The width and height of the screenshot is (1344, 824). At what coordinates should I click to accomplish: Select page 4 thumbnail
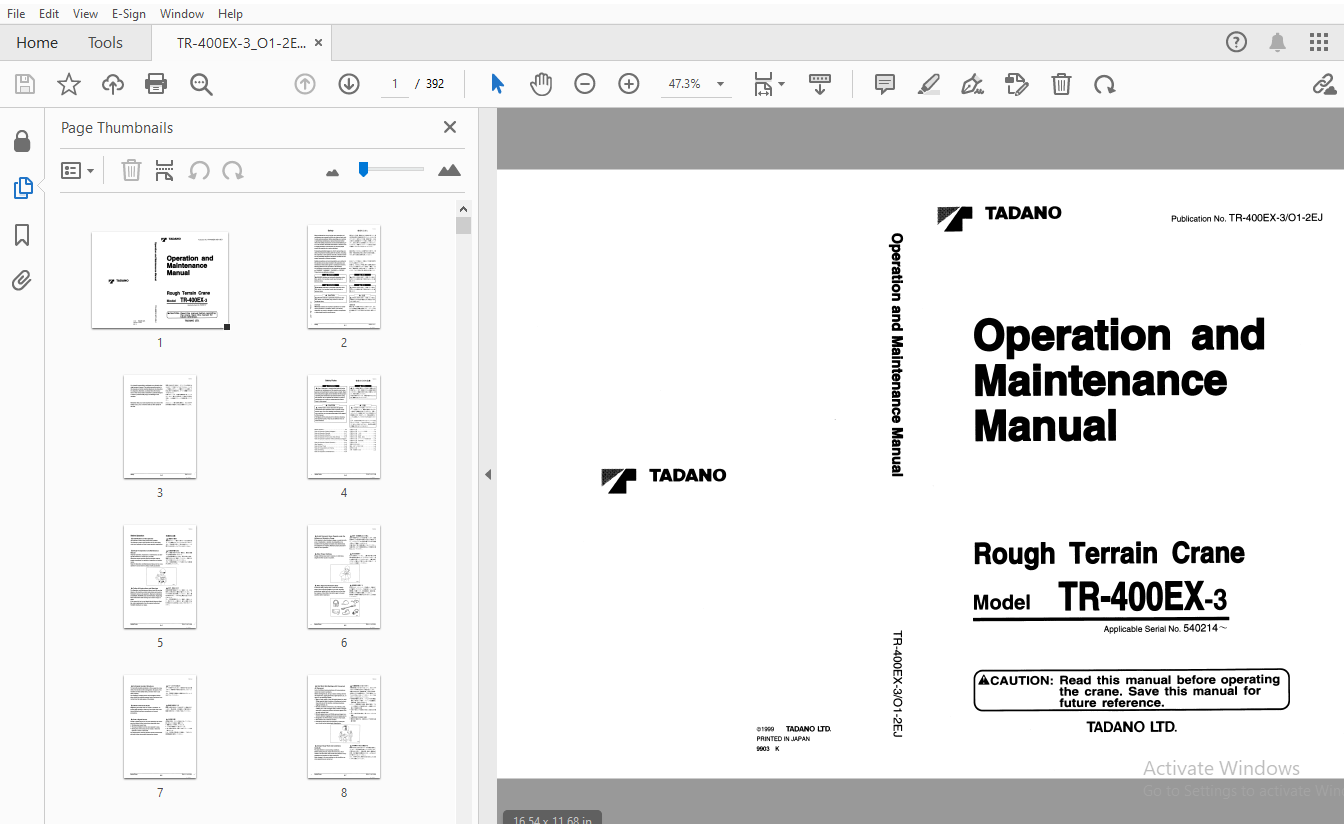[344, 426]
